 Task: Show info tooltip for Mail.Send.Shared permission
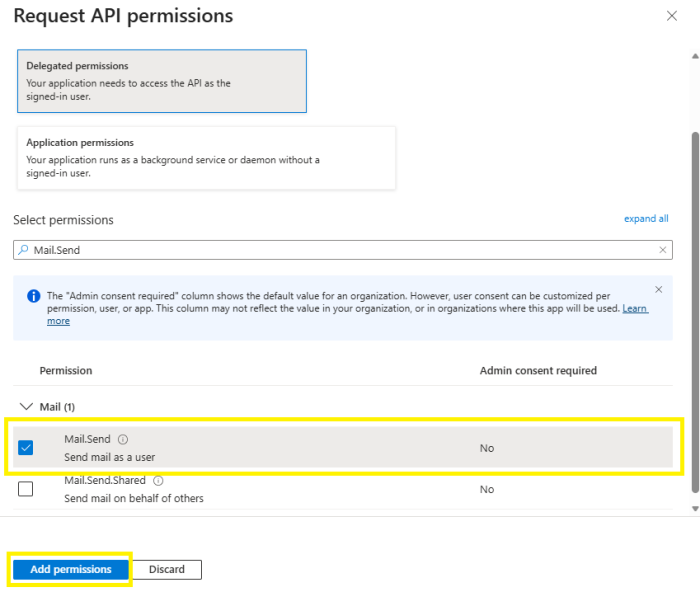point(158,481)
